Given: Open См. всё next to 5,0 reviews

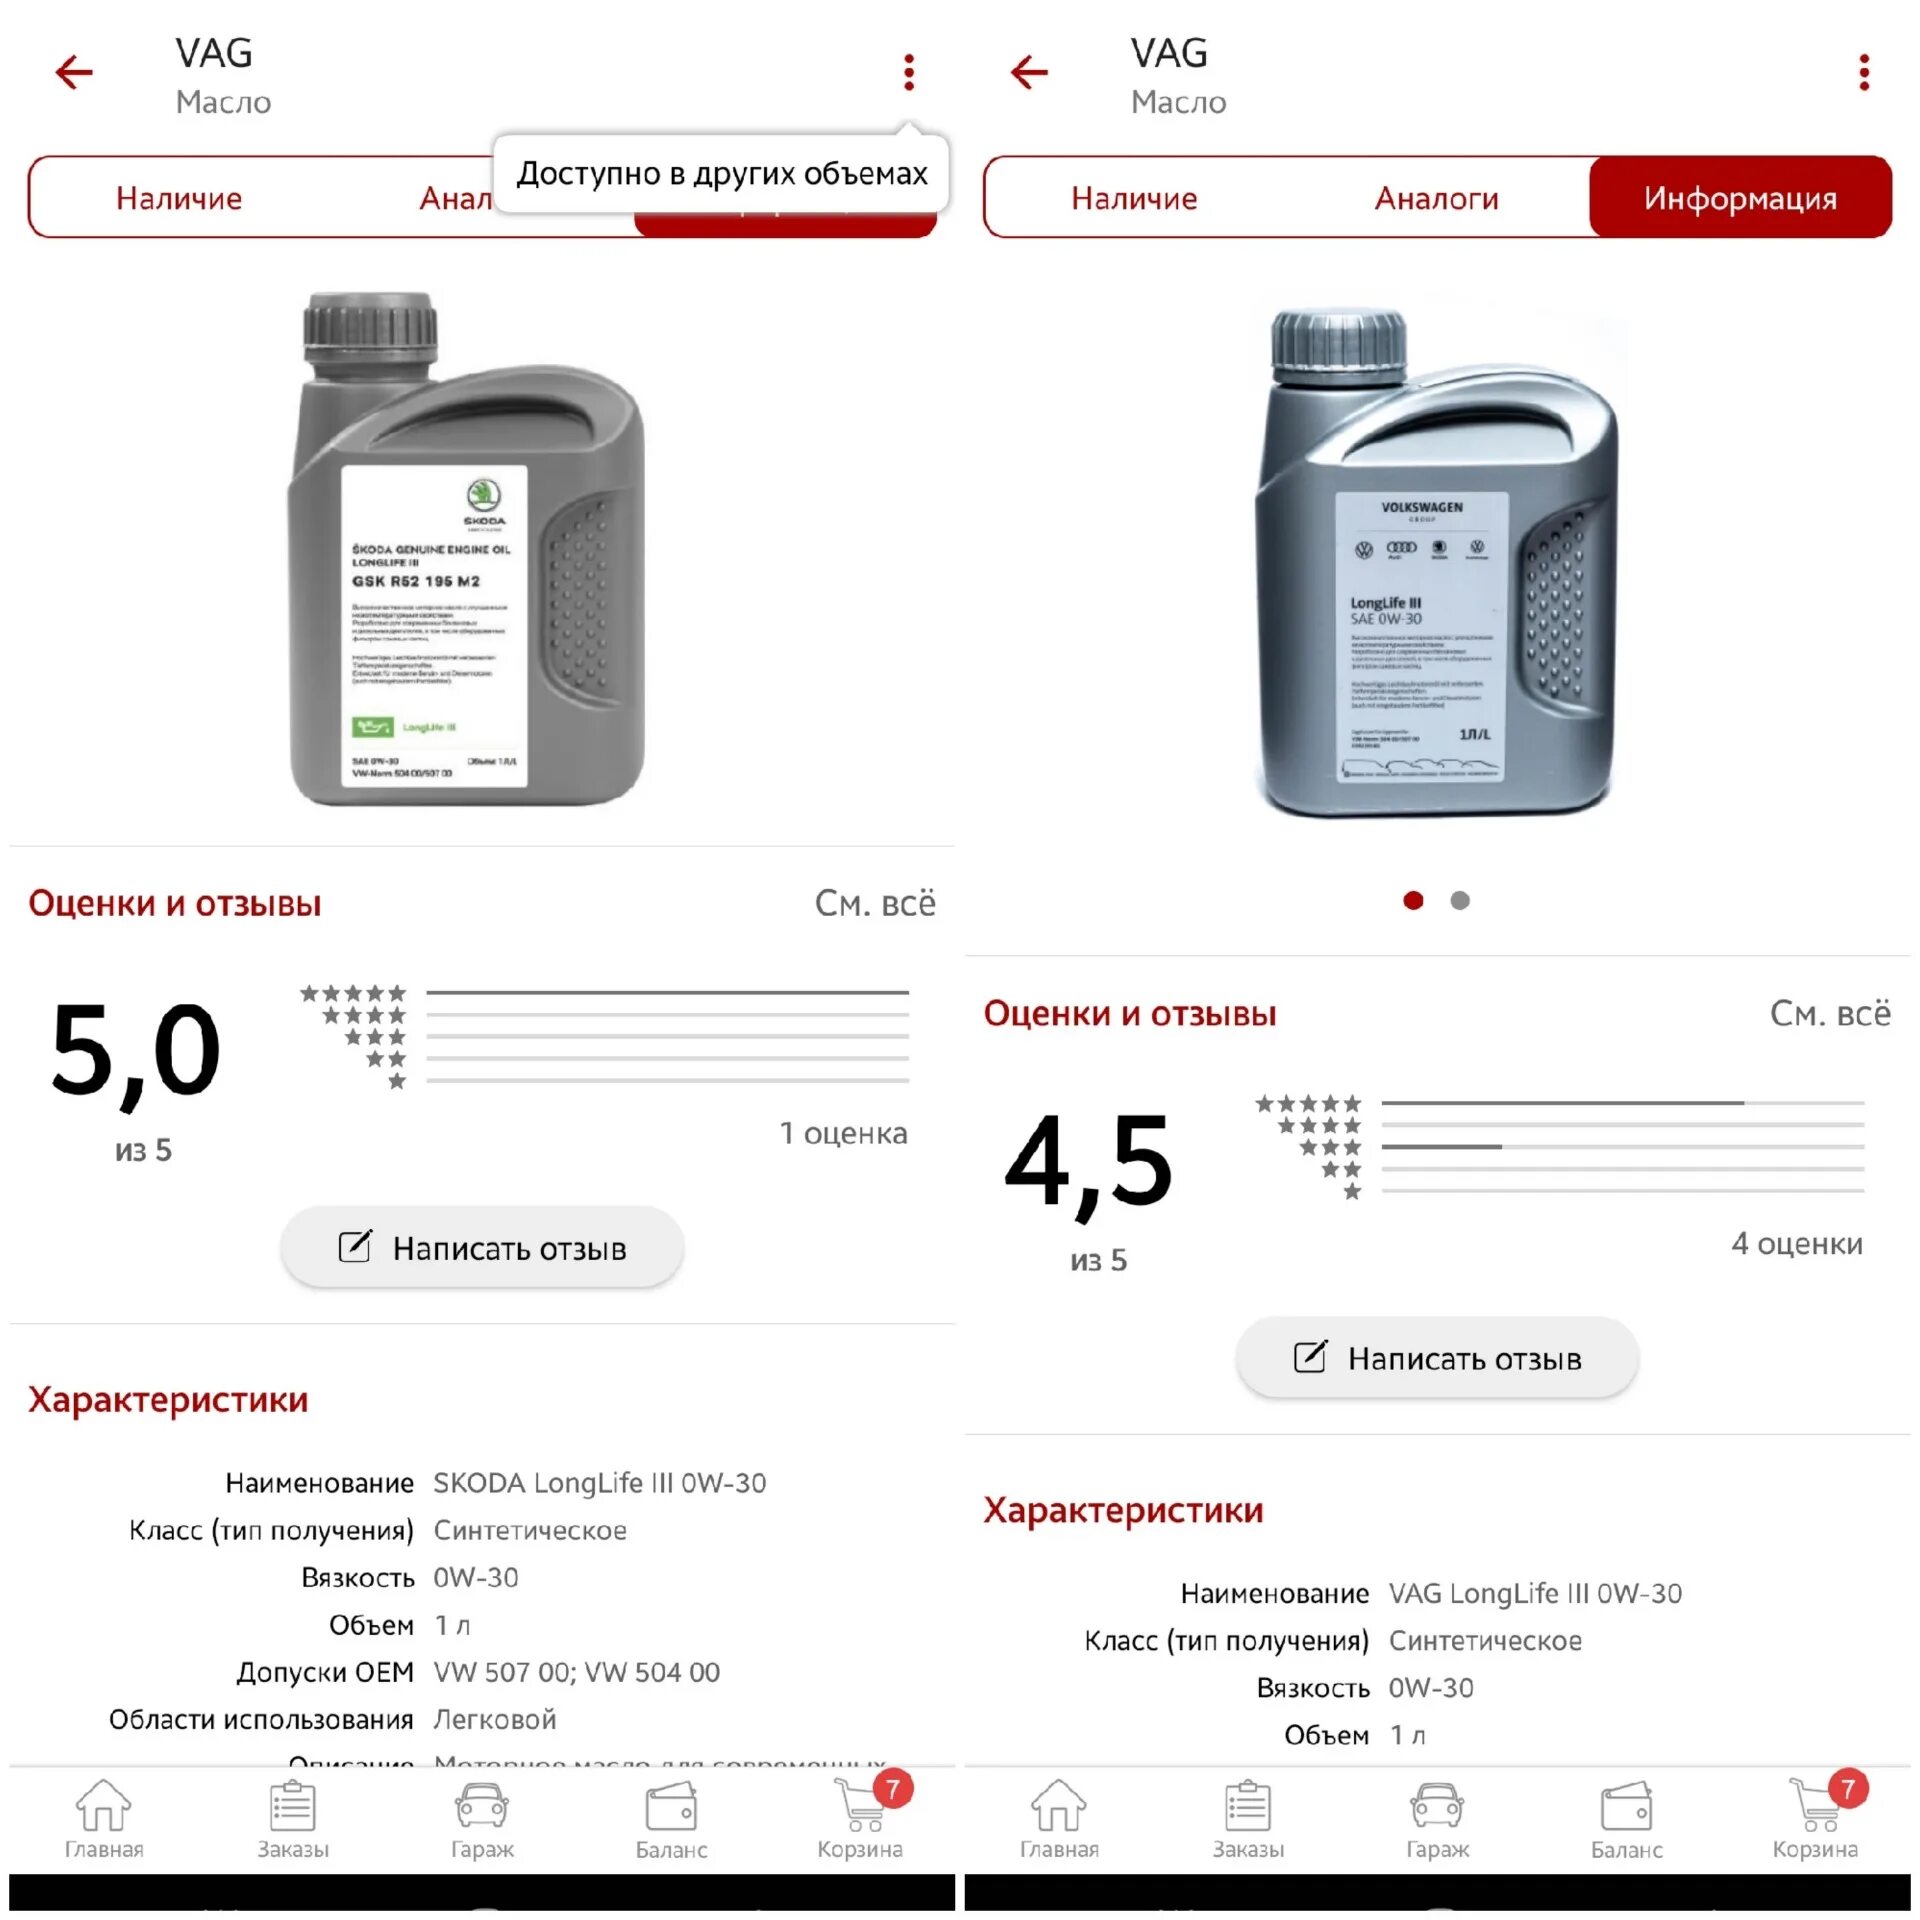Looking at the screenshot, I should click(875, 903).
